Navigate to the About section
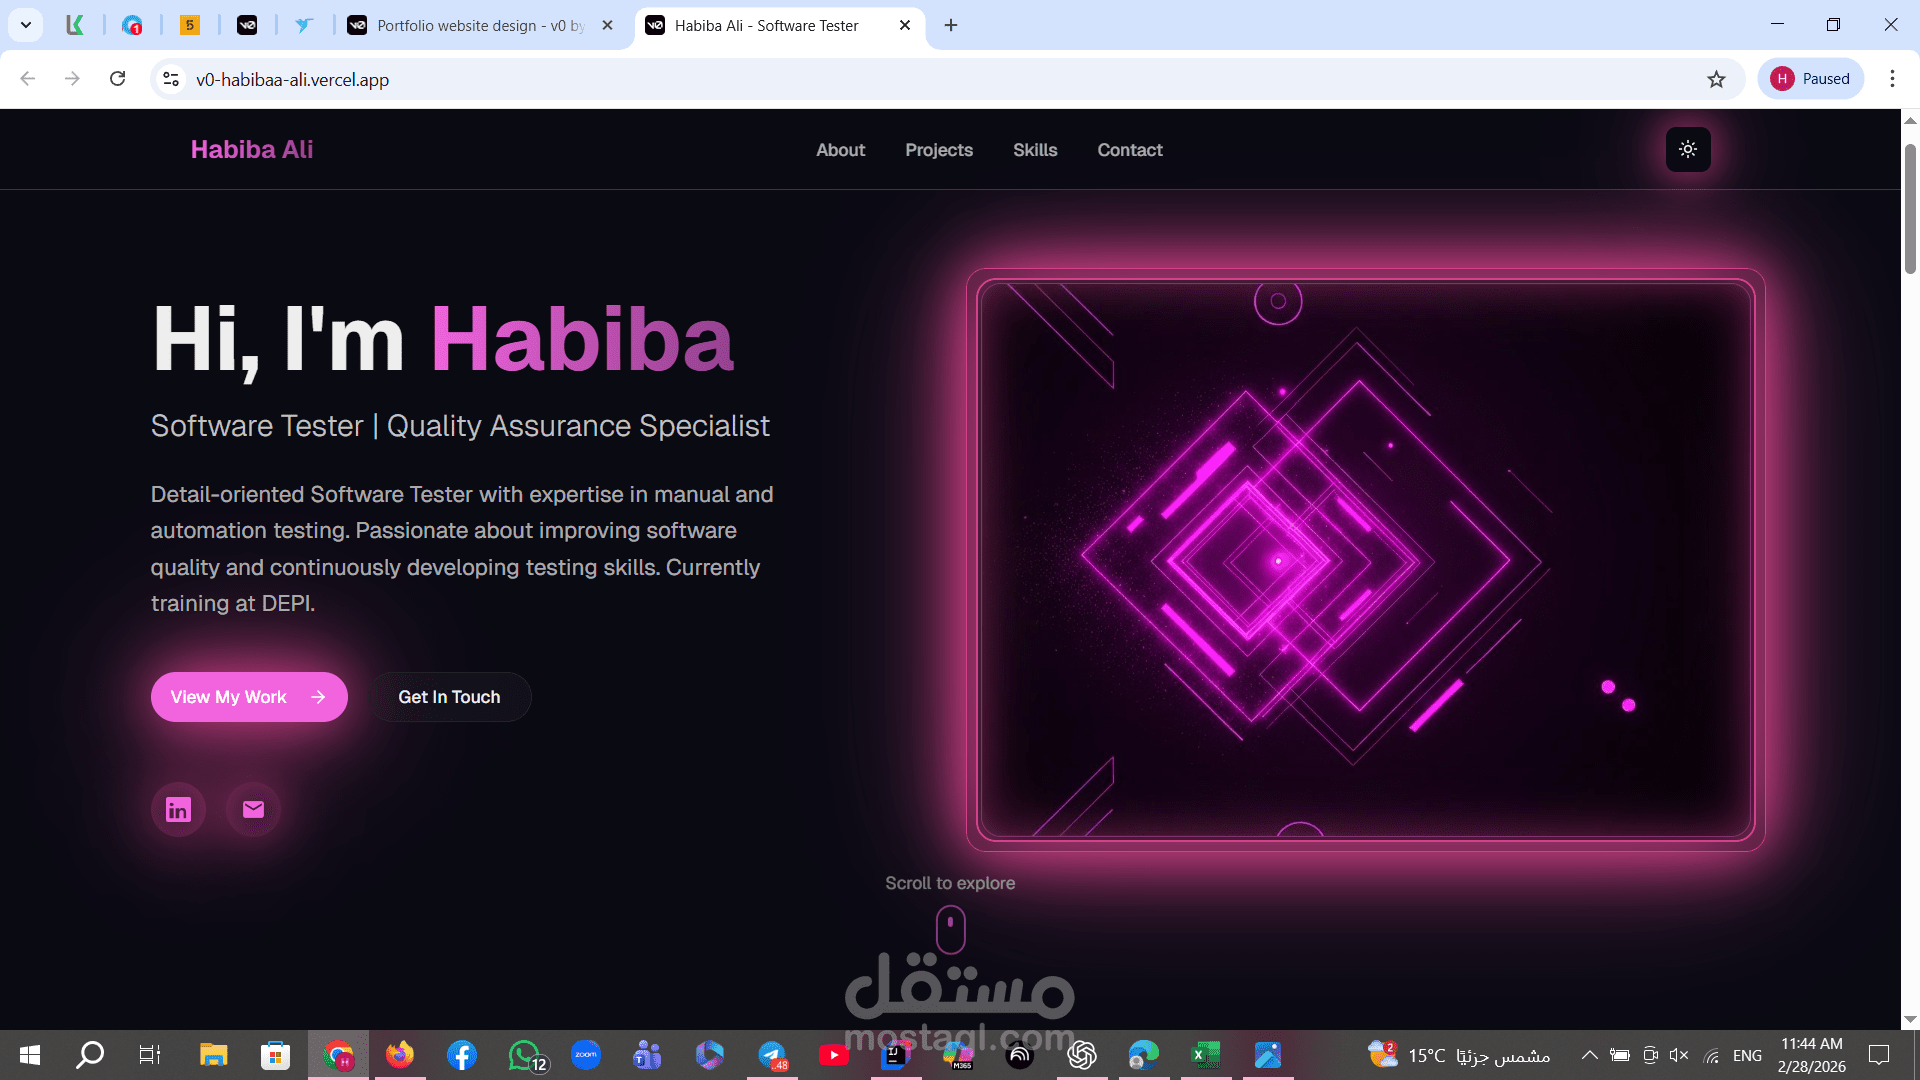1920x1080 pixels. 840,150
